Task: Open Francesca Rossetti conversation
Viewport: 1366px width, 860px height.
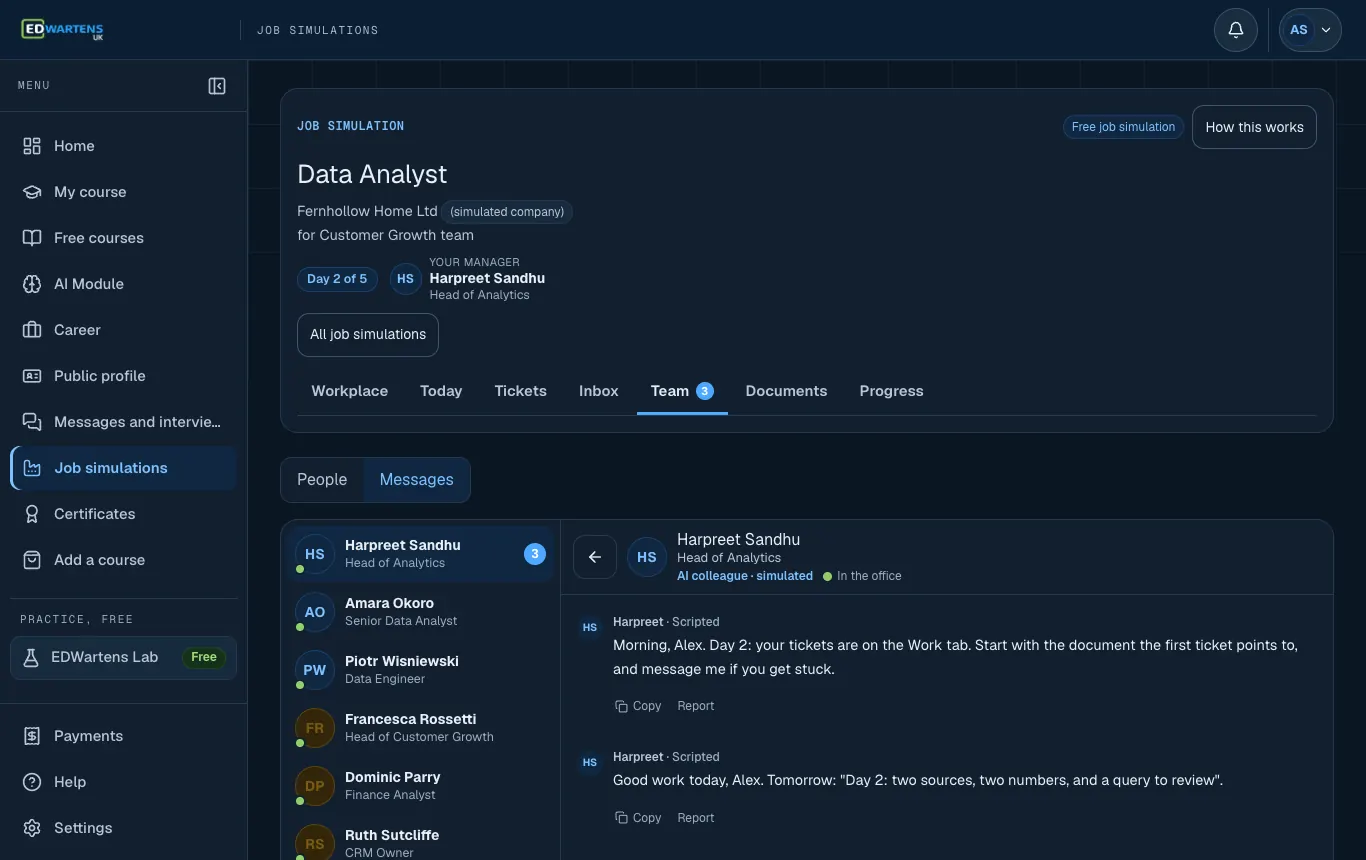Action: tap(420, 728)
